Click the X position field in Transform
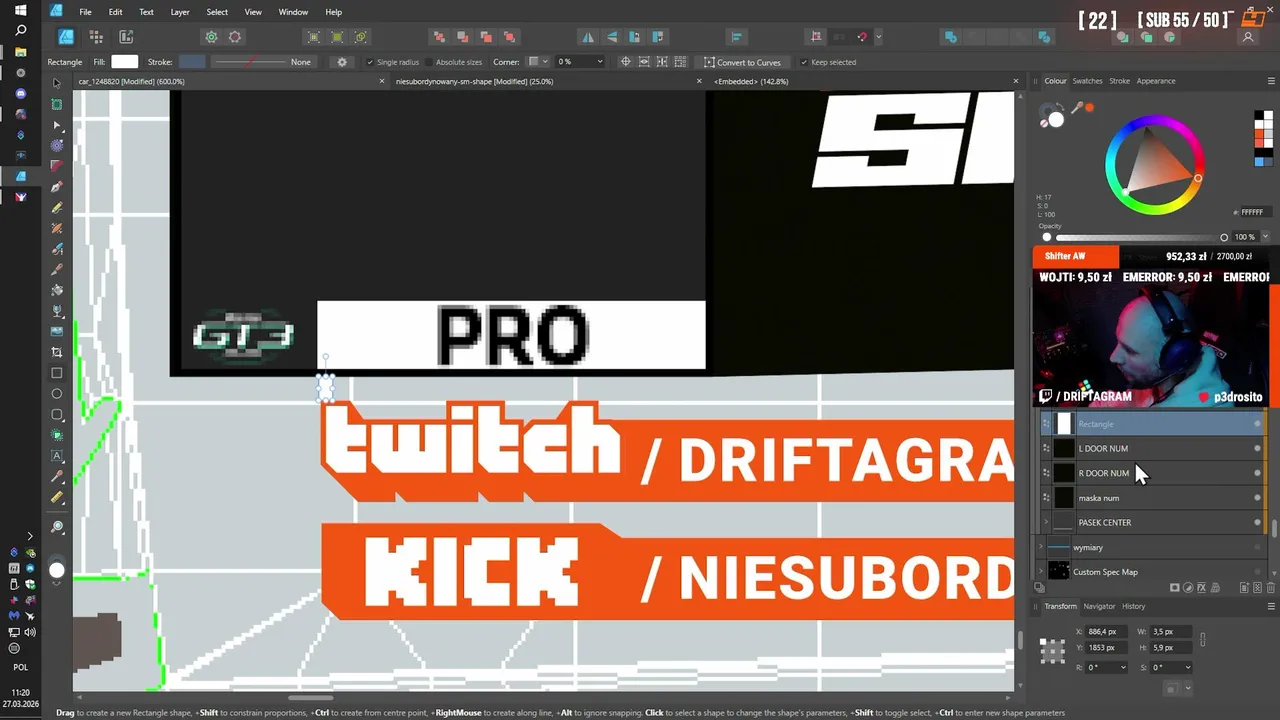1280x720 pixels. point(1104,632)
